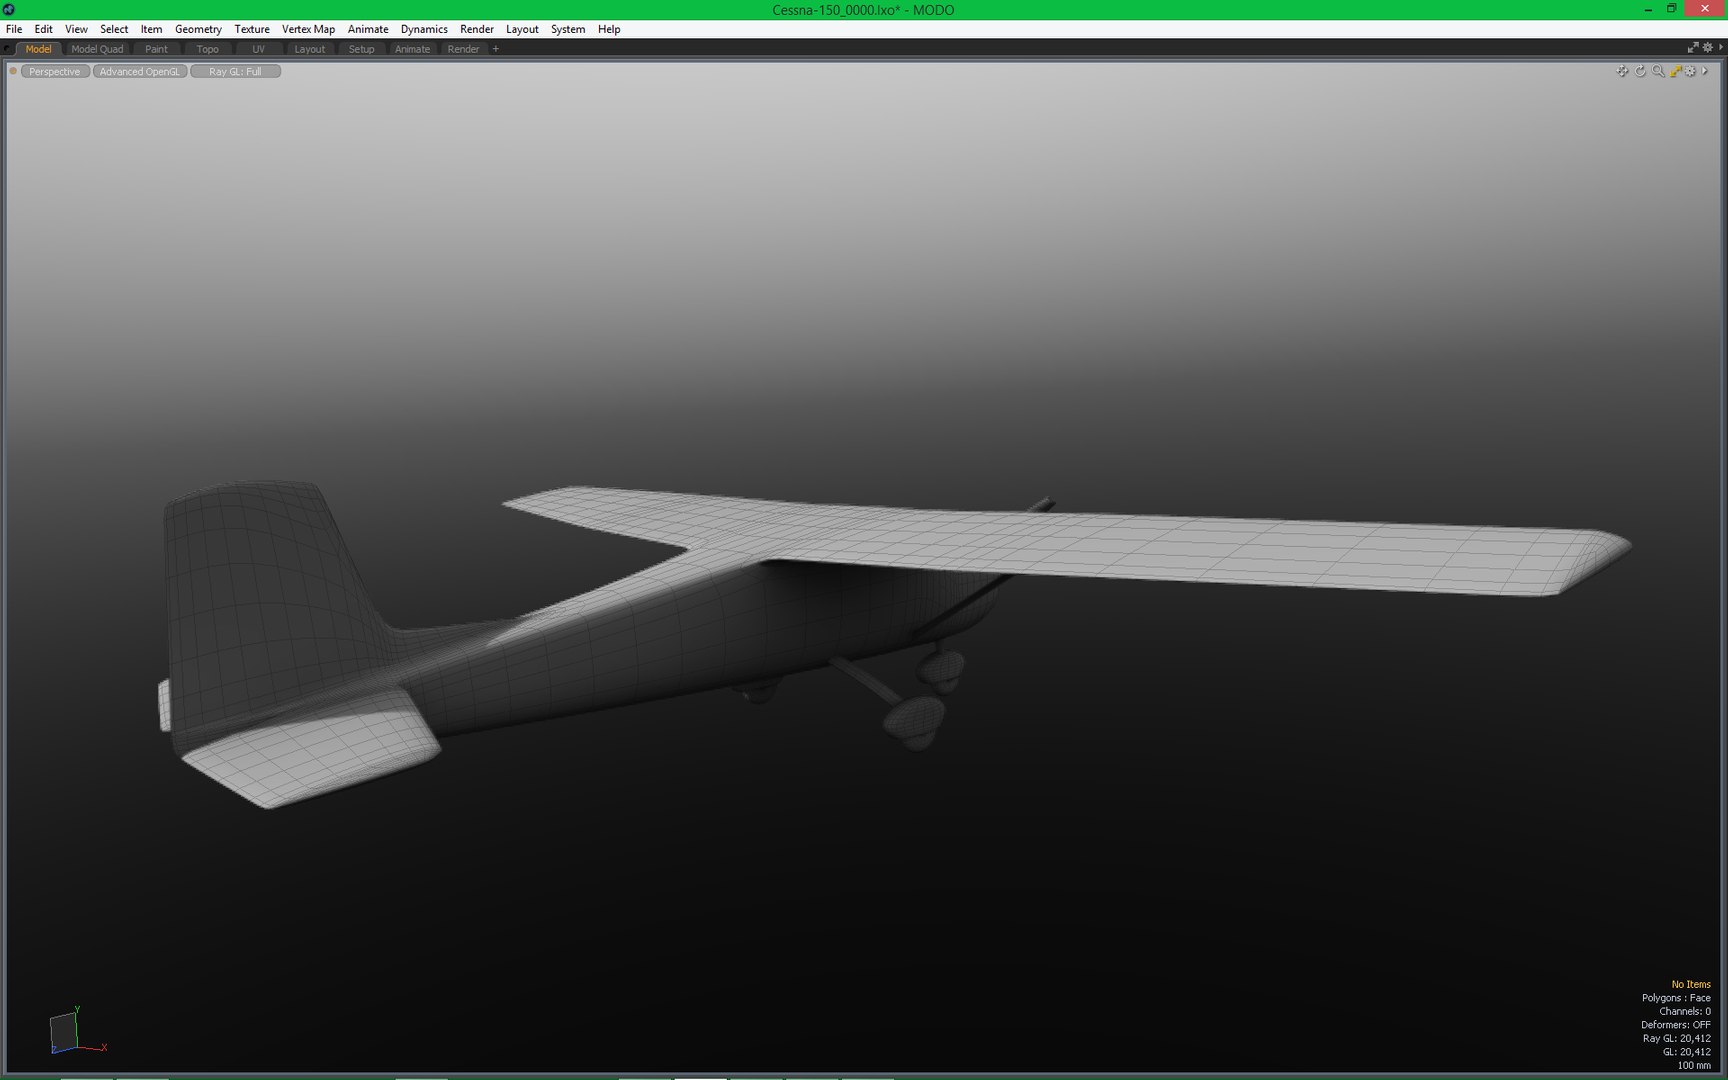Open the File menu
This screenshot has width=1728, height=1080.
pyautogui.click(x=14, y=29)
